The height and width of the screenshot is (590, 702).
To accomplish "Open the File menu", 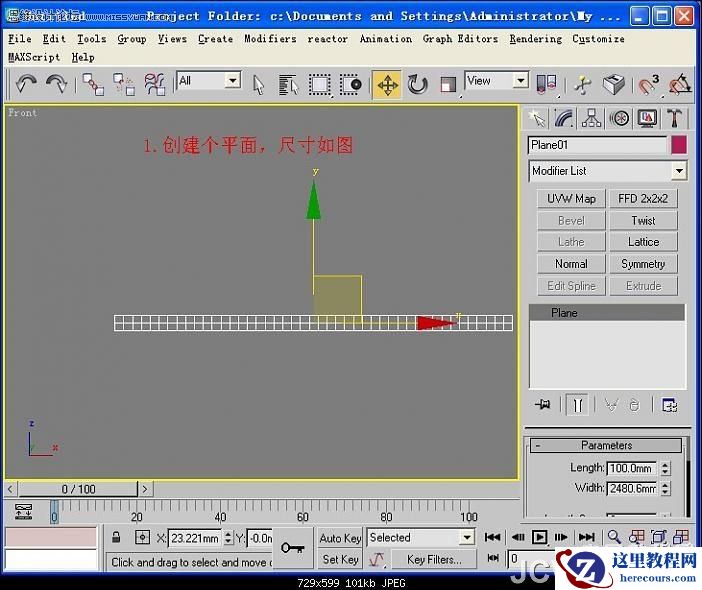I will point(20,39).
